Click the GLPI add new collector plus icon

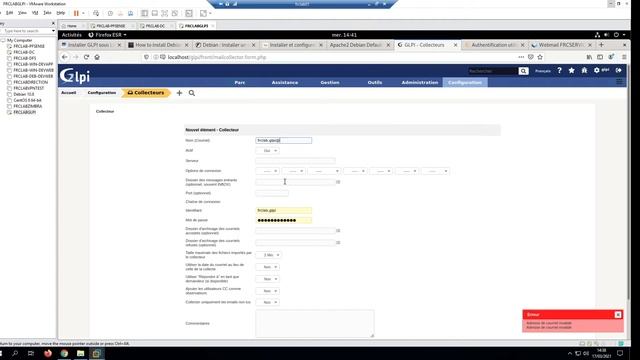179,93
